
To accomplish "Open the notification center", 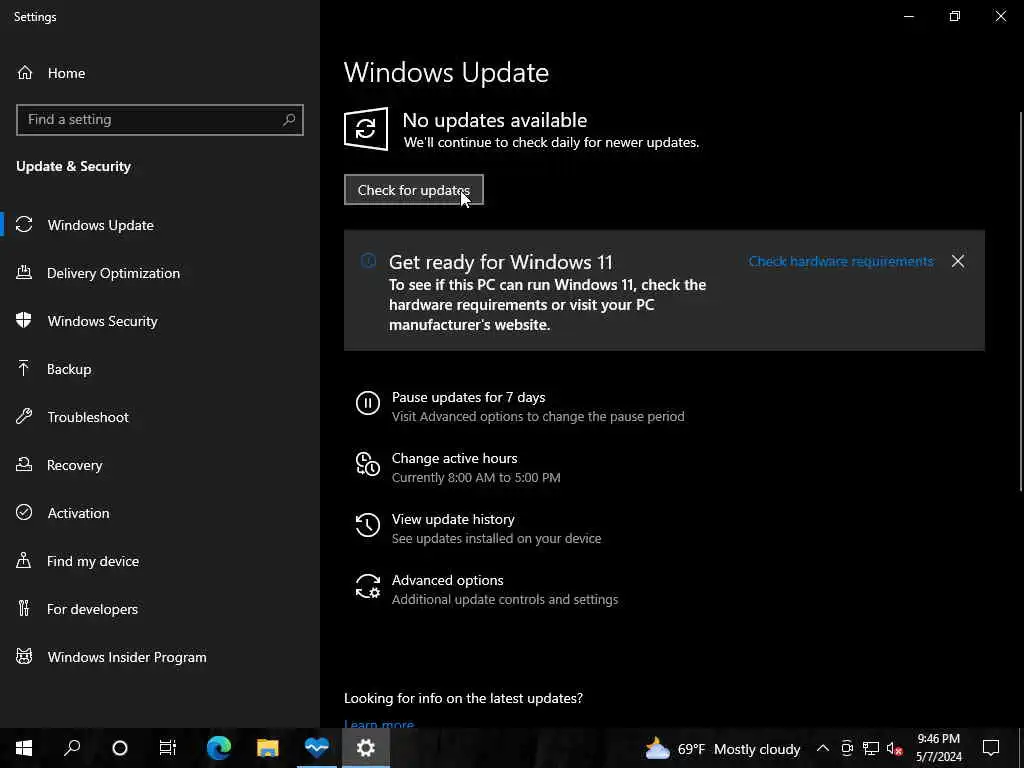I will coord(991,748).
